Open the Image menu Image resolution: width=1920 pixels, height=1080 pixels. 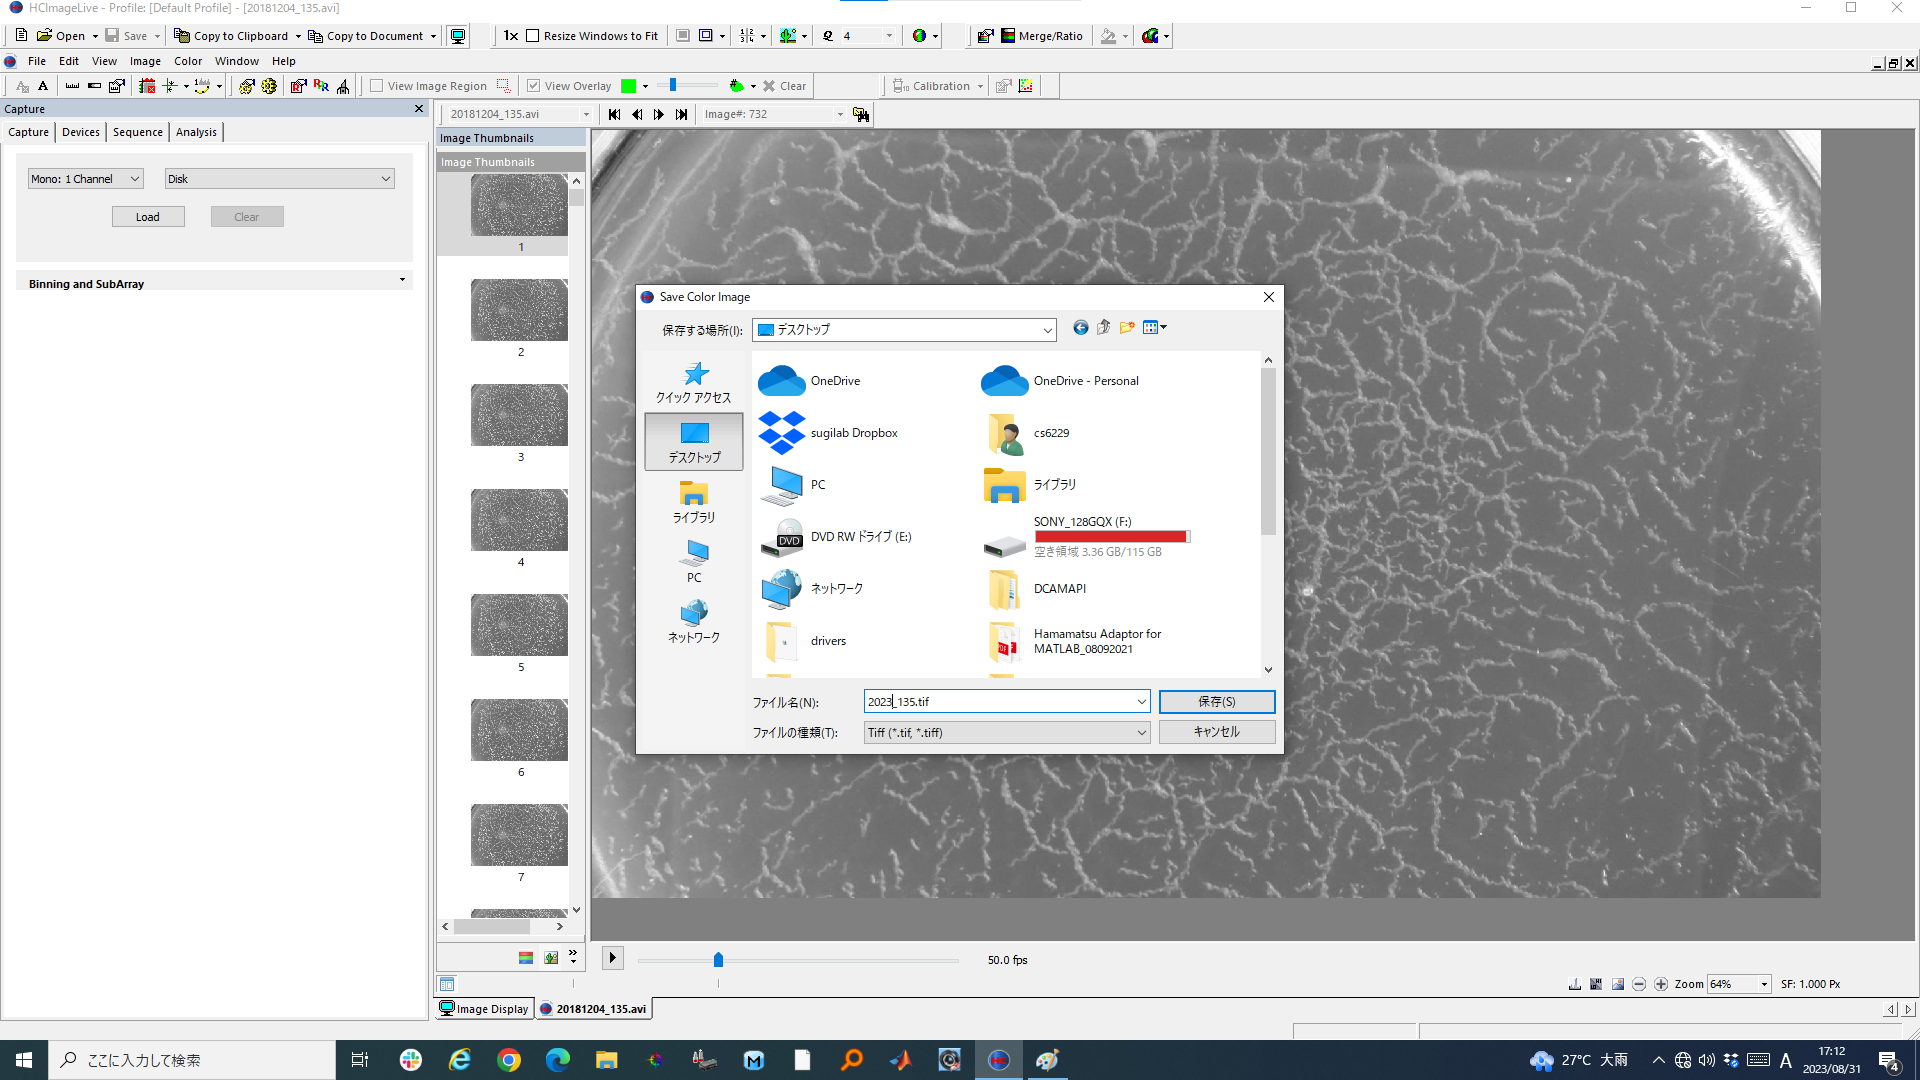(145, 61)
